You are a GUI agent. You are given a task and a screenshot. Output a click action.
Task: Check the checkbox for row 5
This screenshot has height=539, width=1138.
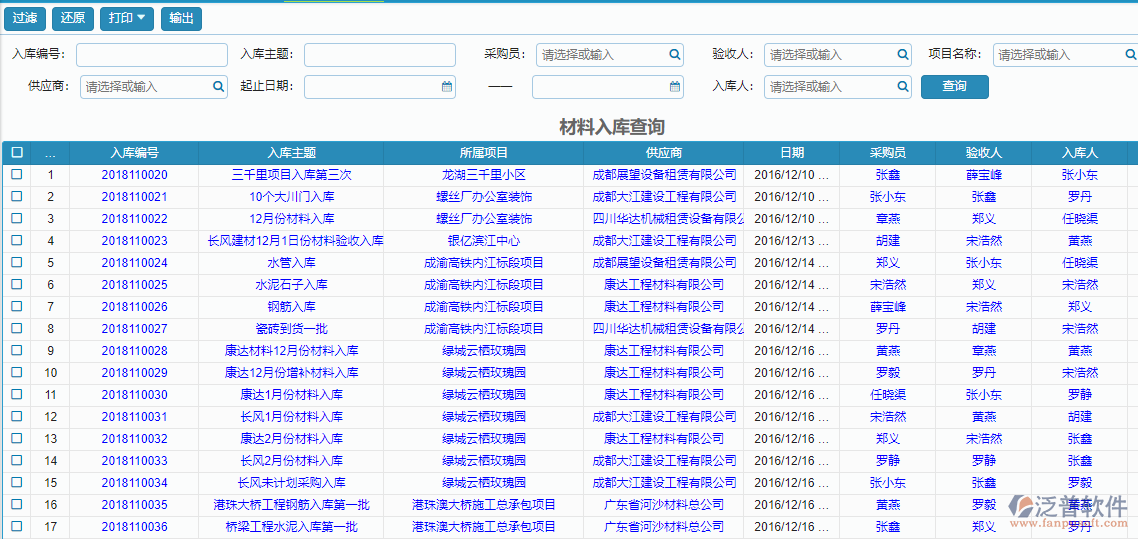click(x=17, y=262)
